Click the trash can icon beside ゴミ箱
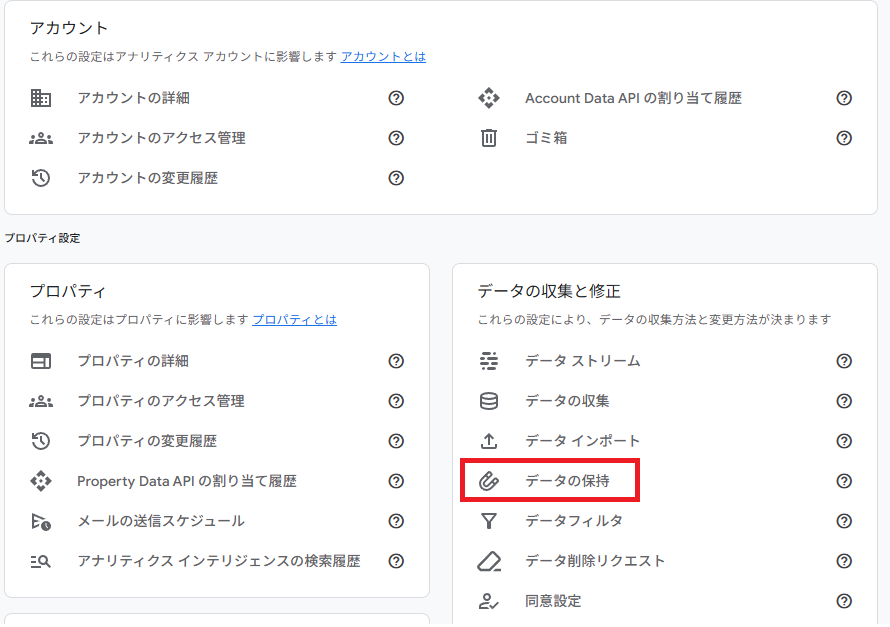The height and width of the screenshot is (627, 890). point(489,138)
